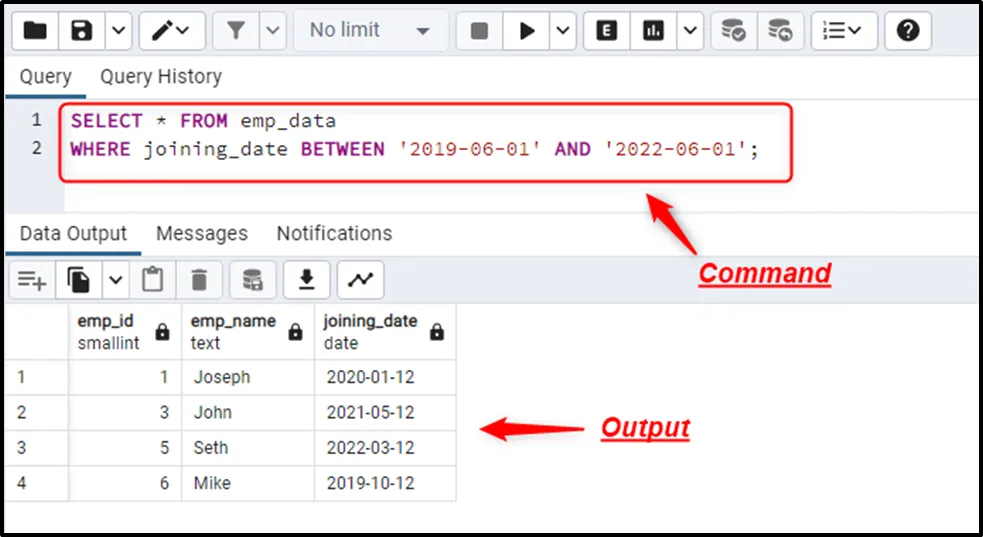Screen dimensions: 983x537
Task: Switch to the Query History tab
Action: pos(160,77)
